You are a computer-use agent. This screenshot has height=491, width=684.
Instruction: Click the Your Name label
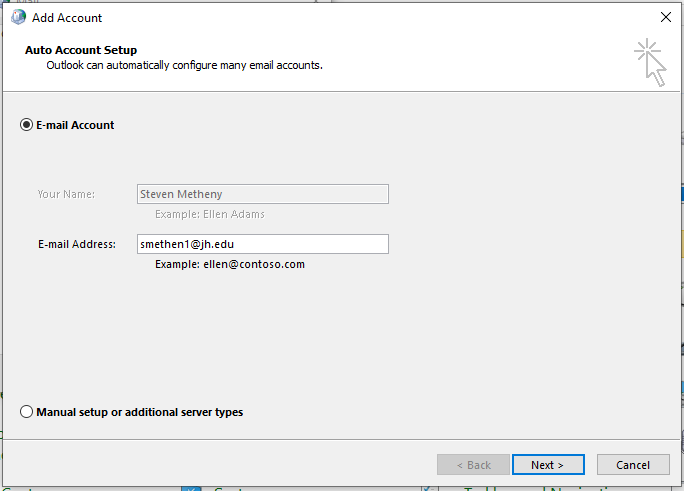click(66, 194)
